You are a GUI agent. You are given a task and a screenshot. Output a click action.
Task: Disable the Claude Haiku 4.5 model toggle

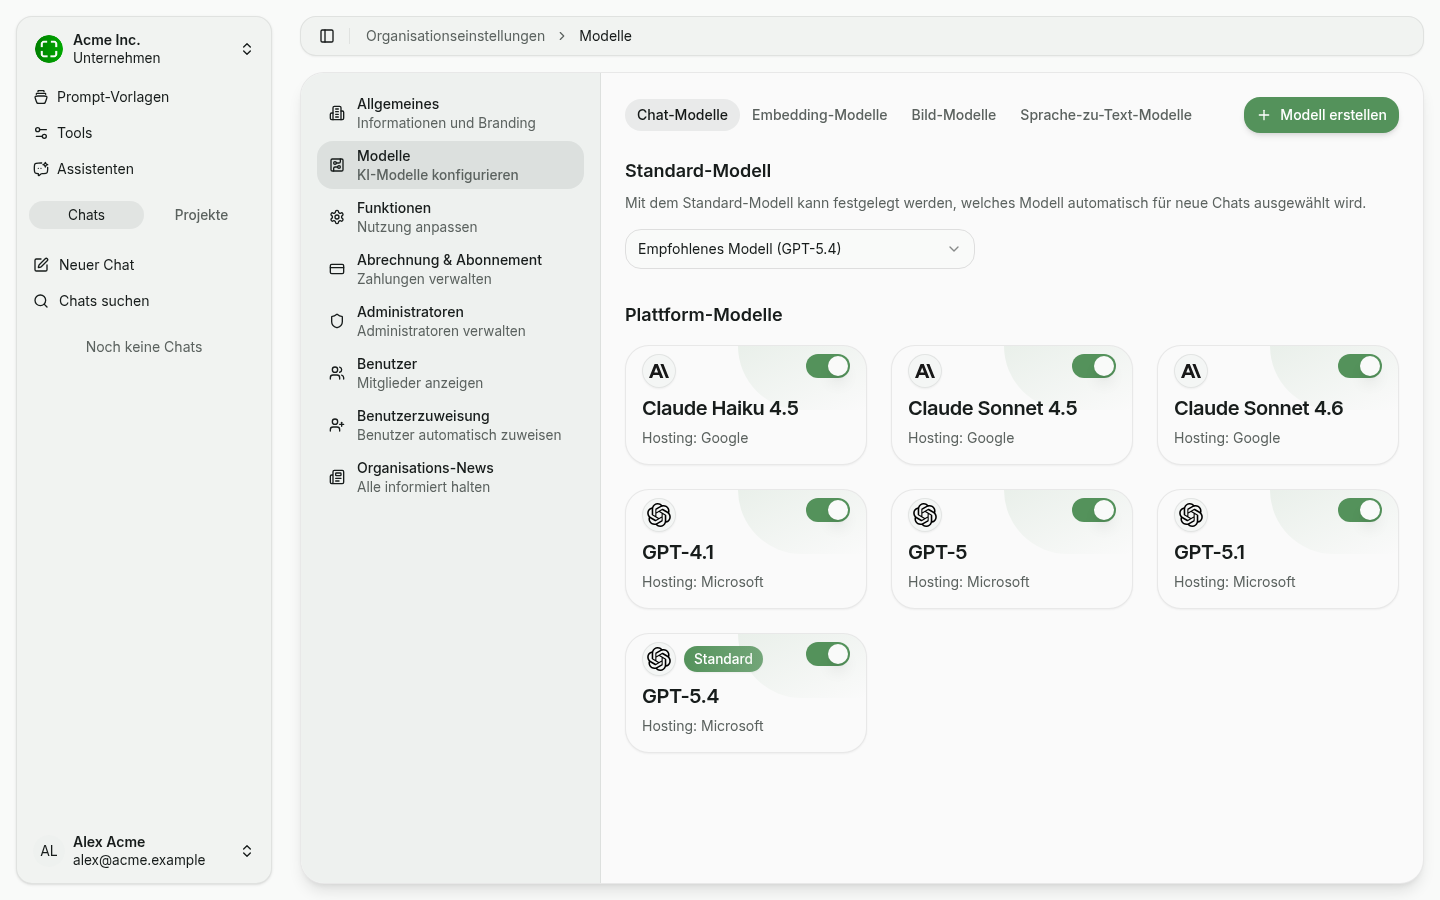coord(828,366)
